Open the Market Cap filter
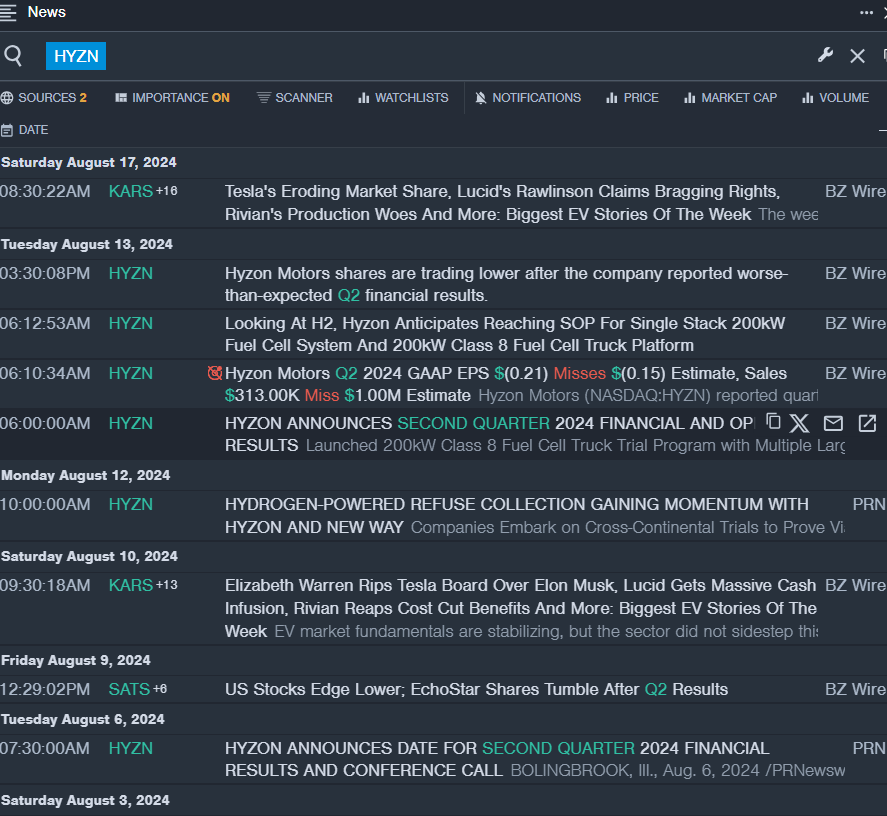The image size is (887, 816). pyautogui.click(x=730, y=98)
